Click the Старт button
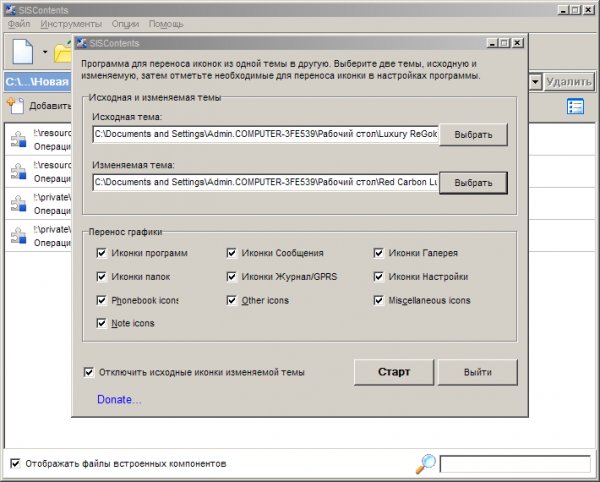The height and width of the screenshot is (482, 600). [x=394, y=372]
